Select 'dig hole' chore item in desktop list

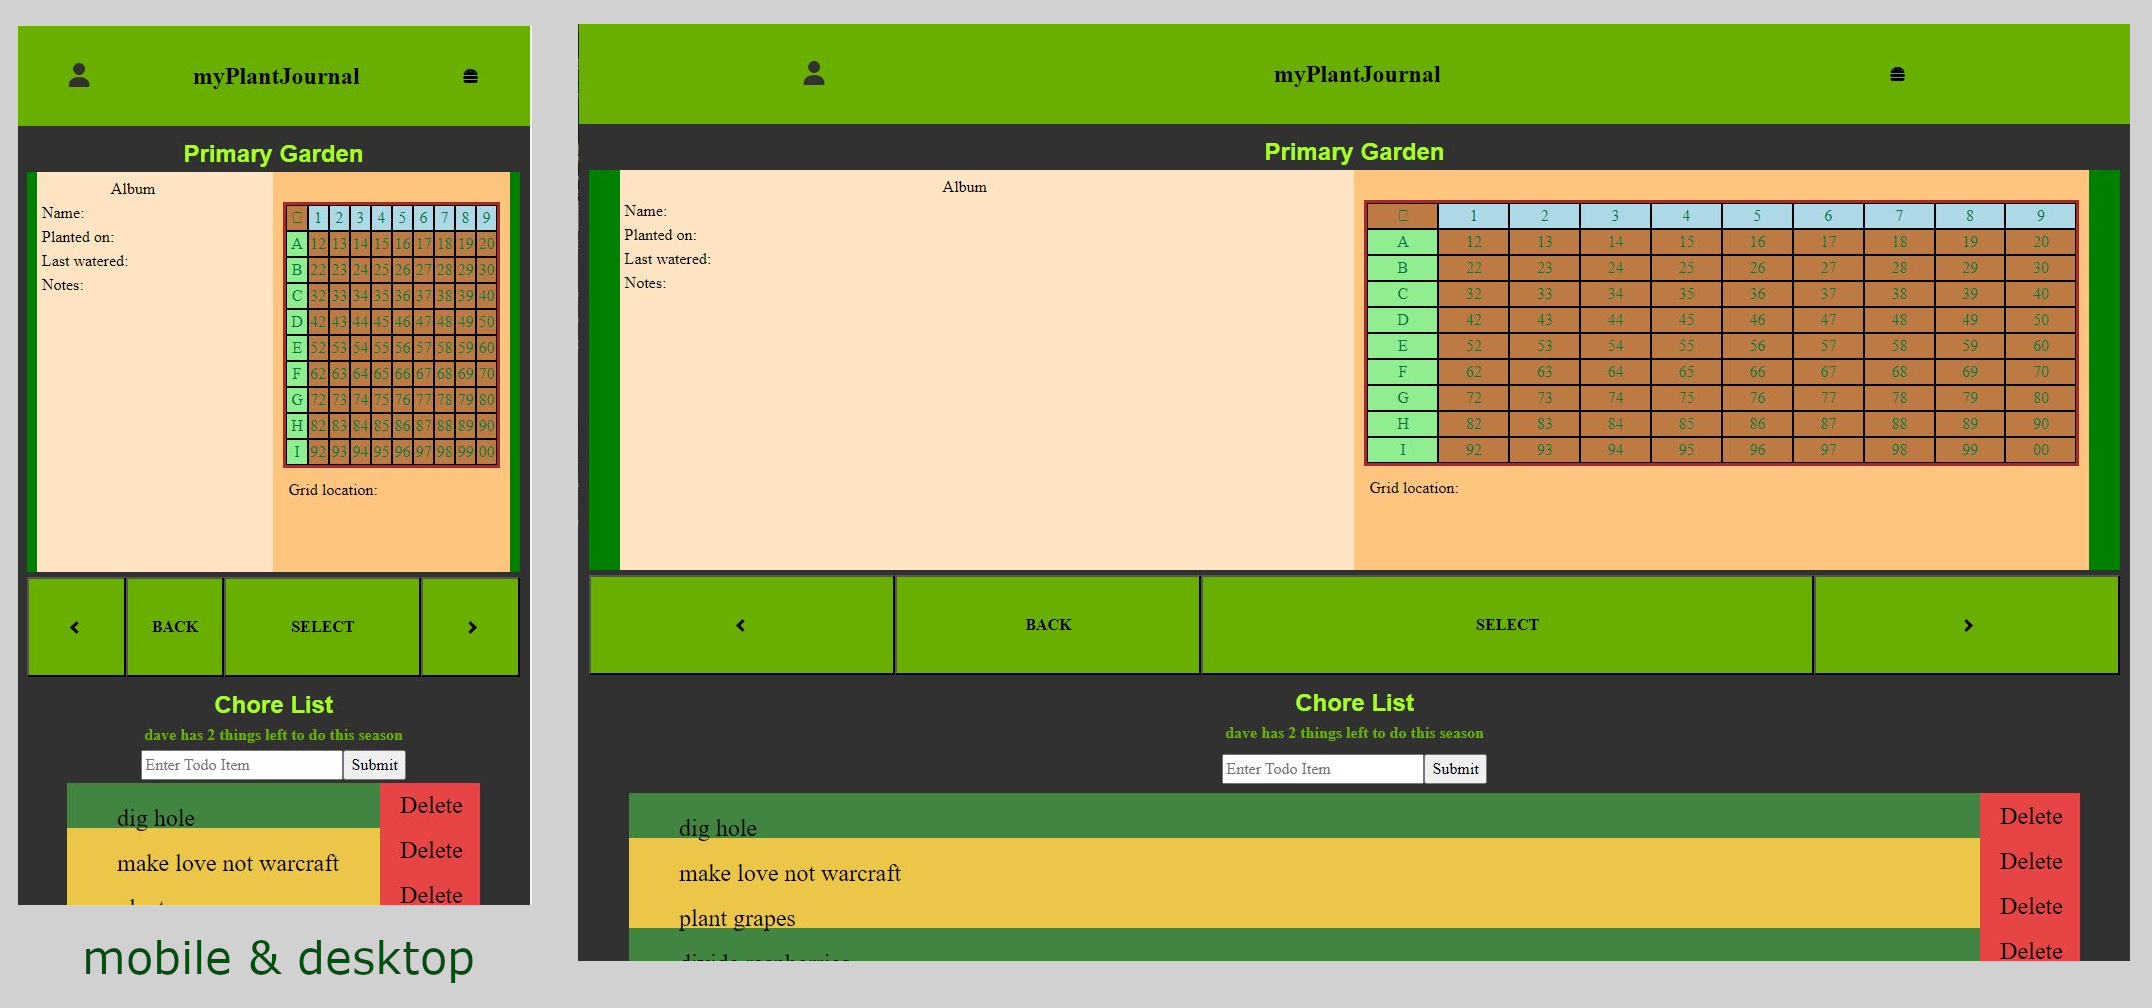point(1304,817)
